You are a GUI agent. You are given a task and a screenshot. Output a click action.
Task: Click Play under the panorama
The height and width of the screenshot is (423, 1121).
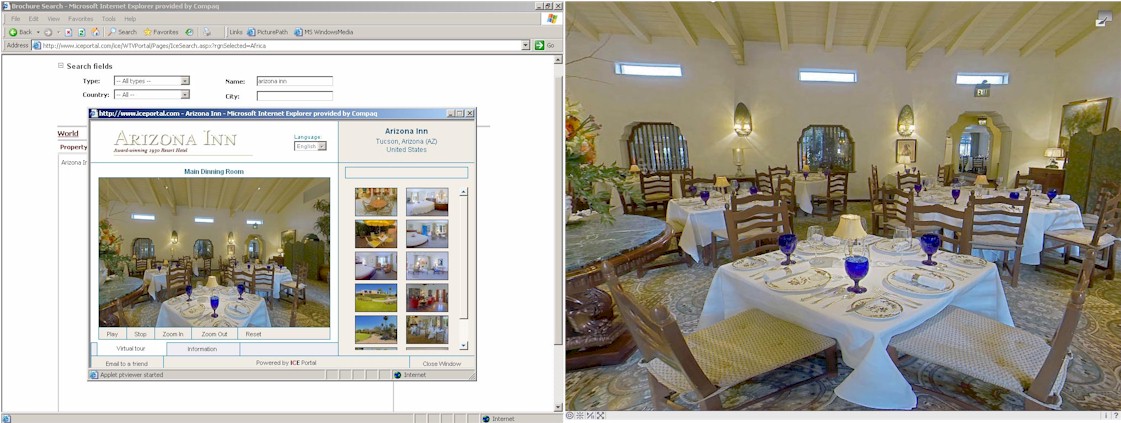point(112,334)
